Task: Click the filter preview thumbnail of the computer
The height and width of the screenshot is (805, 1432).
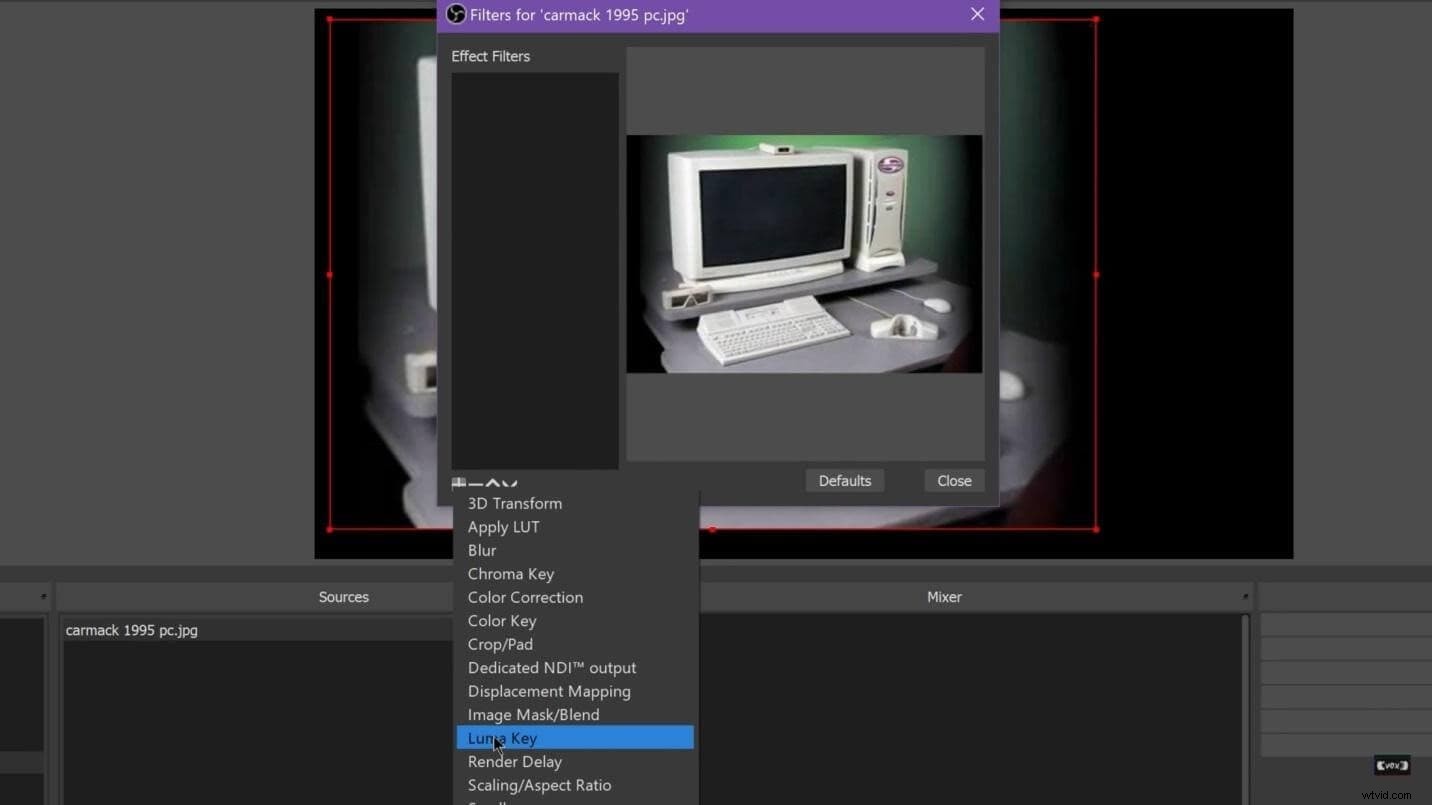Action: pyautogui.click(x=804, y=255)
